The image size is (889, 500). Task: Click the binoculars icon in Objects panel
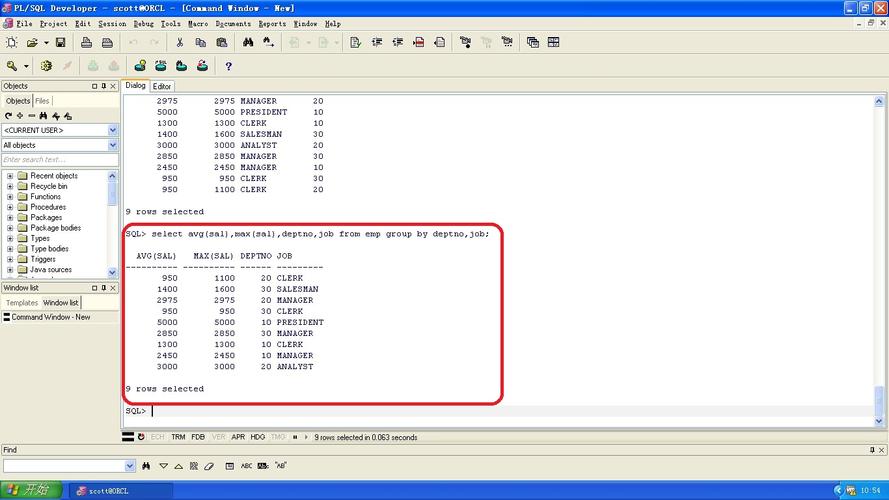click(43, 116)
